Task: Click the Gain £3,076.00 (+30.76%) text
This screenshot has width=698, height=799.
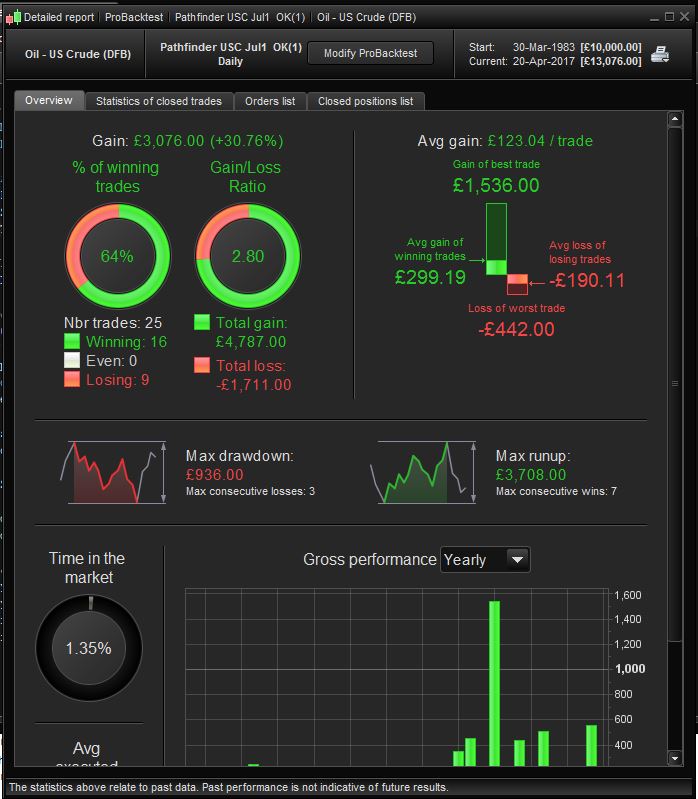Action: coord(187,141)
